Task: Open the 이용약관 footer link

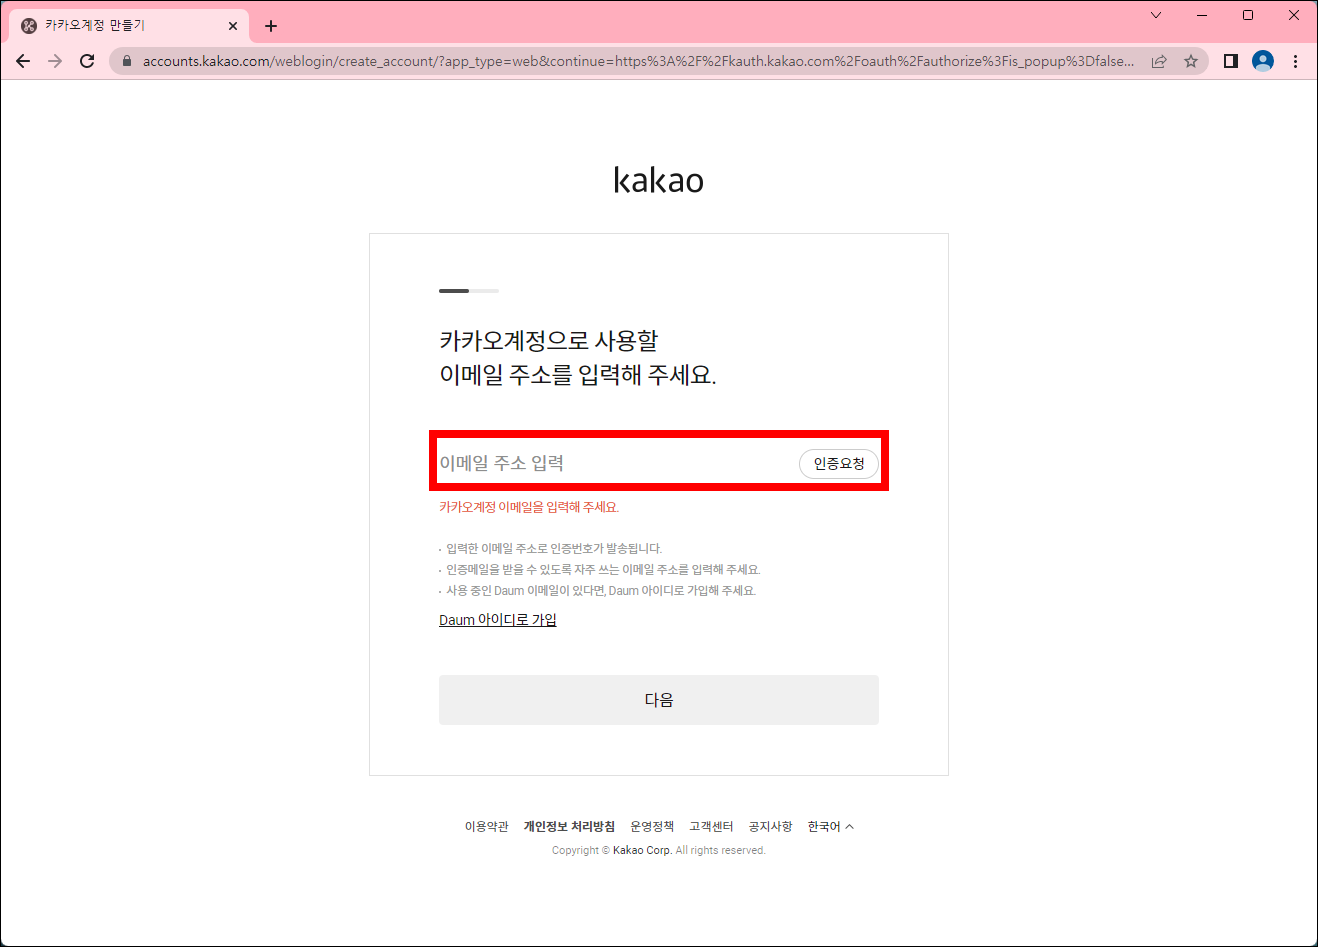Action: point(487,827)
